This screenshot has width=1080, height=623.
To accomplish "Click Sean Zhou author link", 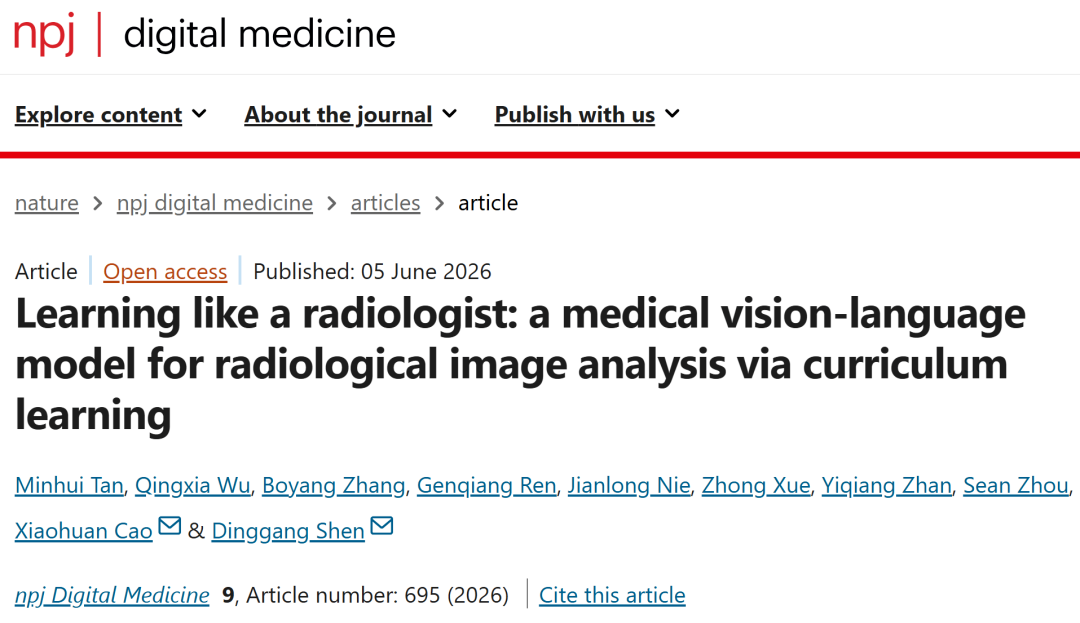I will [1016, 485].
